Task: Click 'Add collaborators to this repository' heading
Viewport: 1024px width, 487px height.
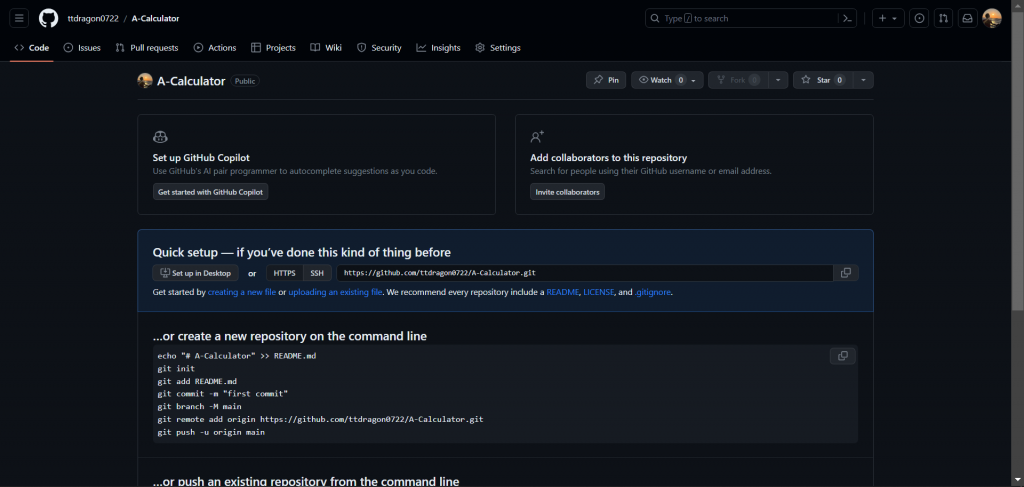Action: (609, 157)
